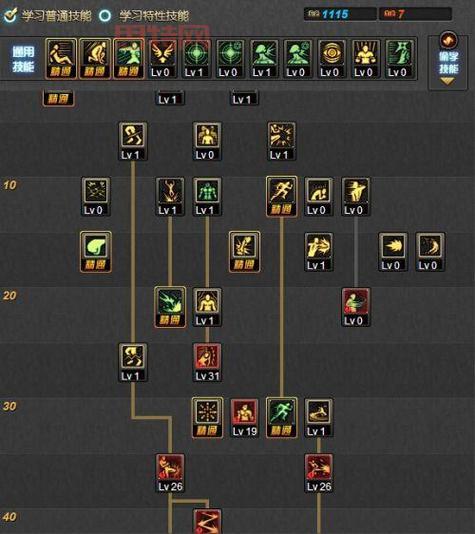475x534 pixels.
Task: Select the 学习普通技能 option
Action: coord(49,15)
